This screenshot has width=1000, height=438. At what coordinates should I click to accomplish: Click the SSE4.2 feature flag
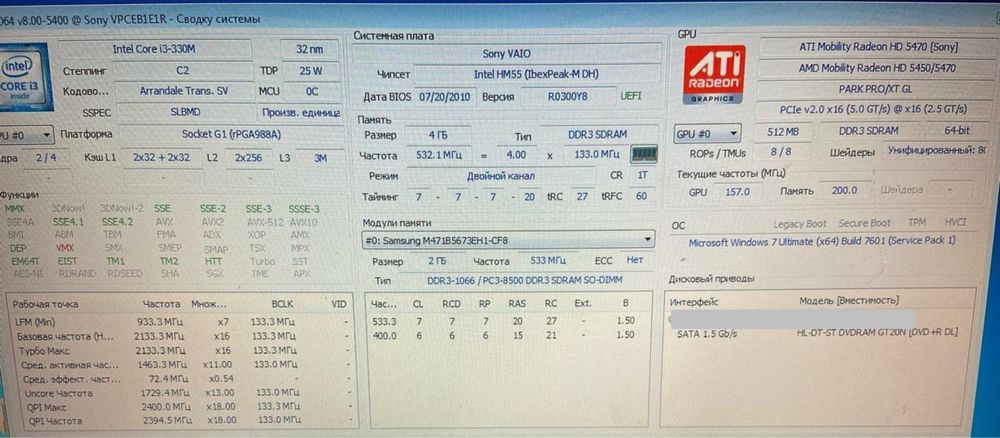(x=117, y=222)
